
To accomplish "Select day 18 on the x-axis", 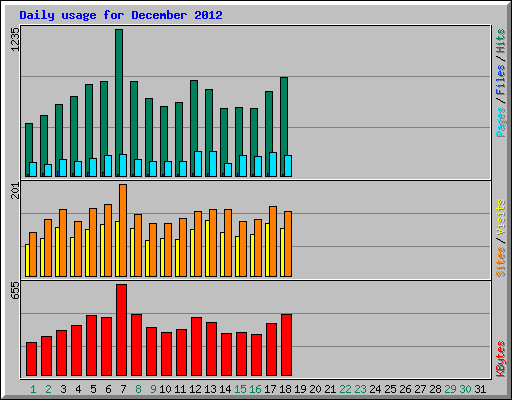I will coord(285,389).
